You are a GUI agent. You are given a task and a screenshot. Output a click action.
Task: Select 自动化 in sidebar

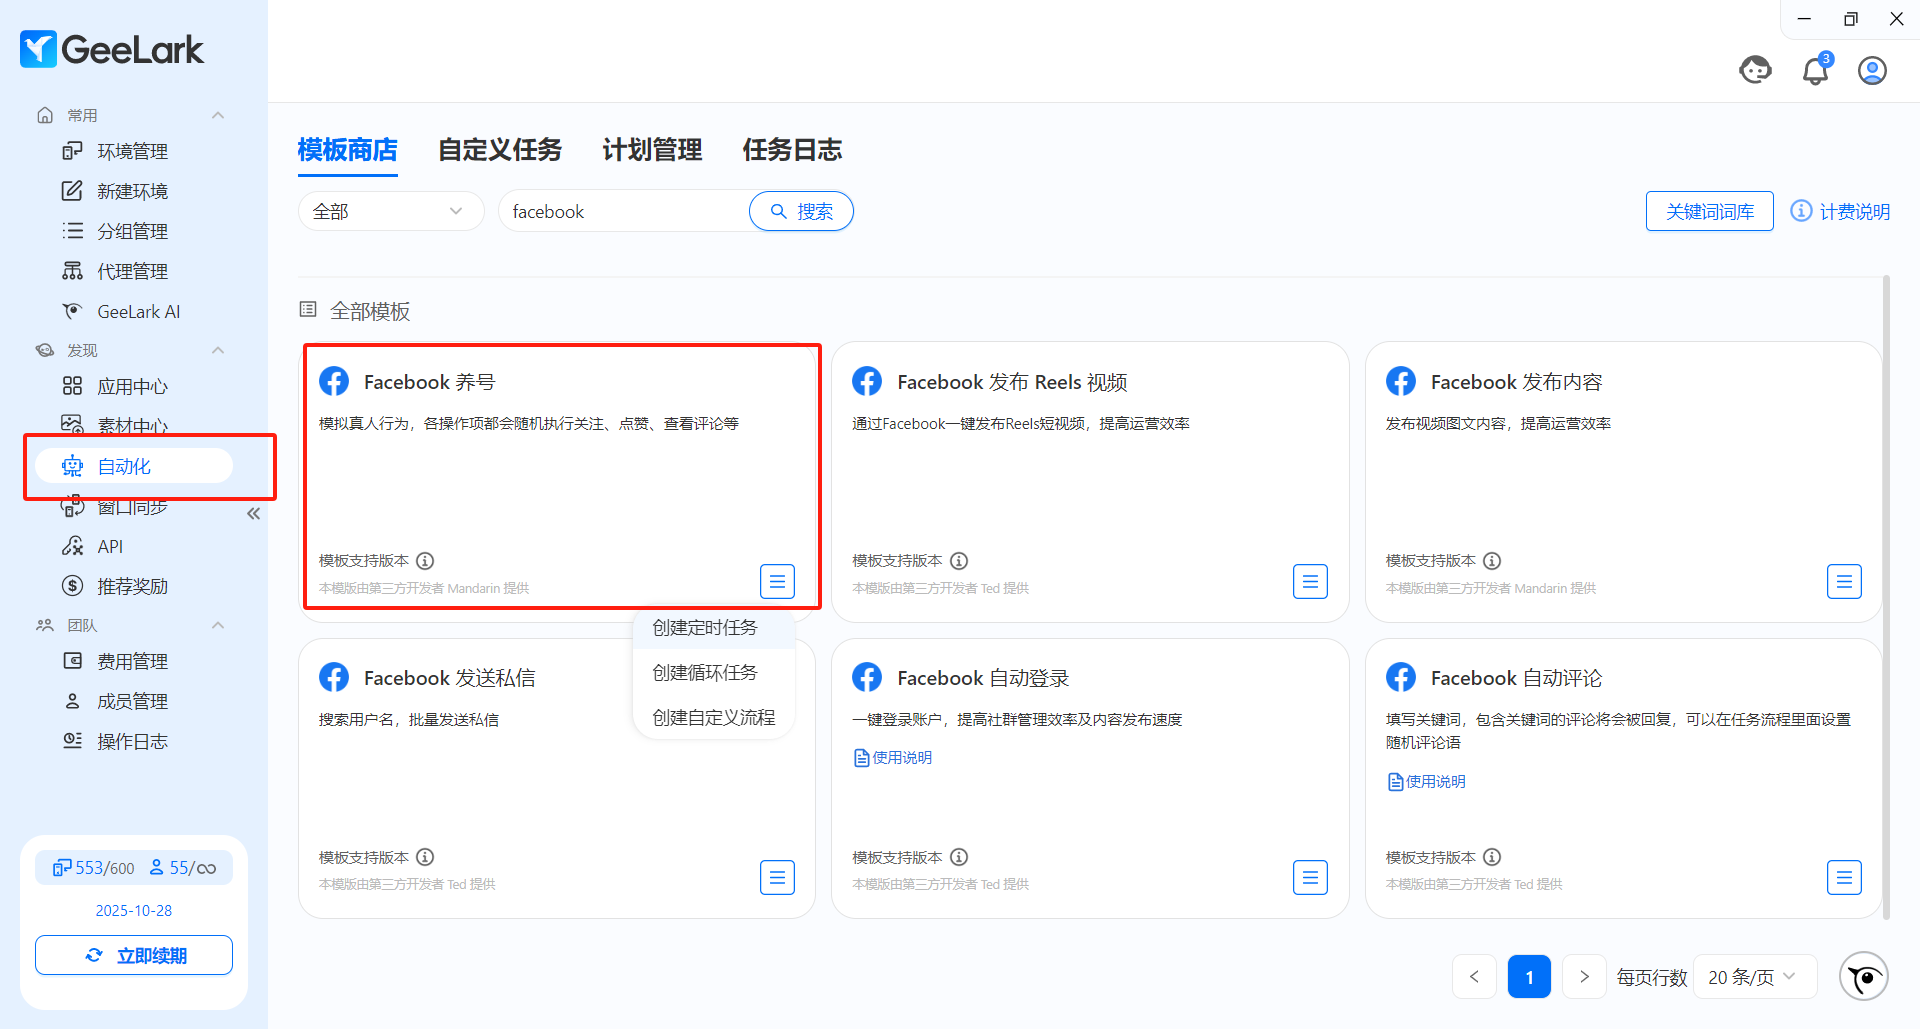(x=134, y=466)
